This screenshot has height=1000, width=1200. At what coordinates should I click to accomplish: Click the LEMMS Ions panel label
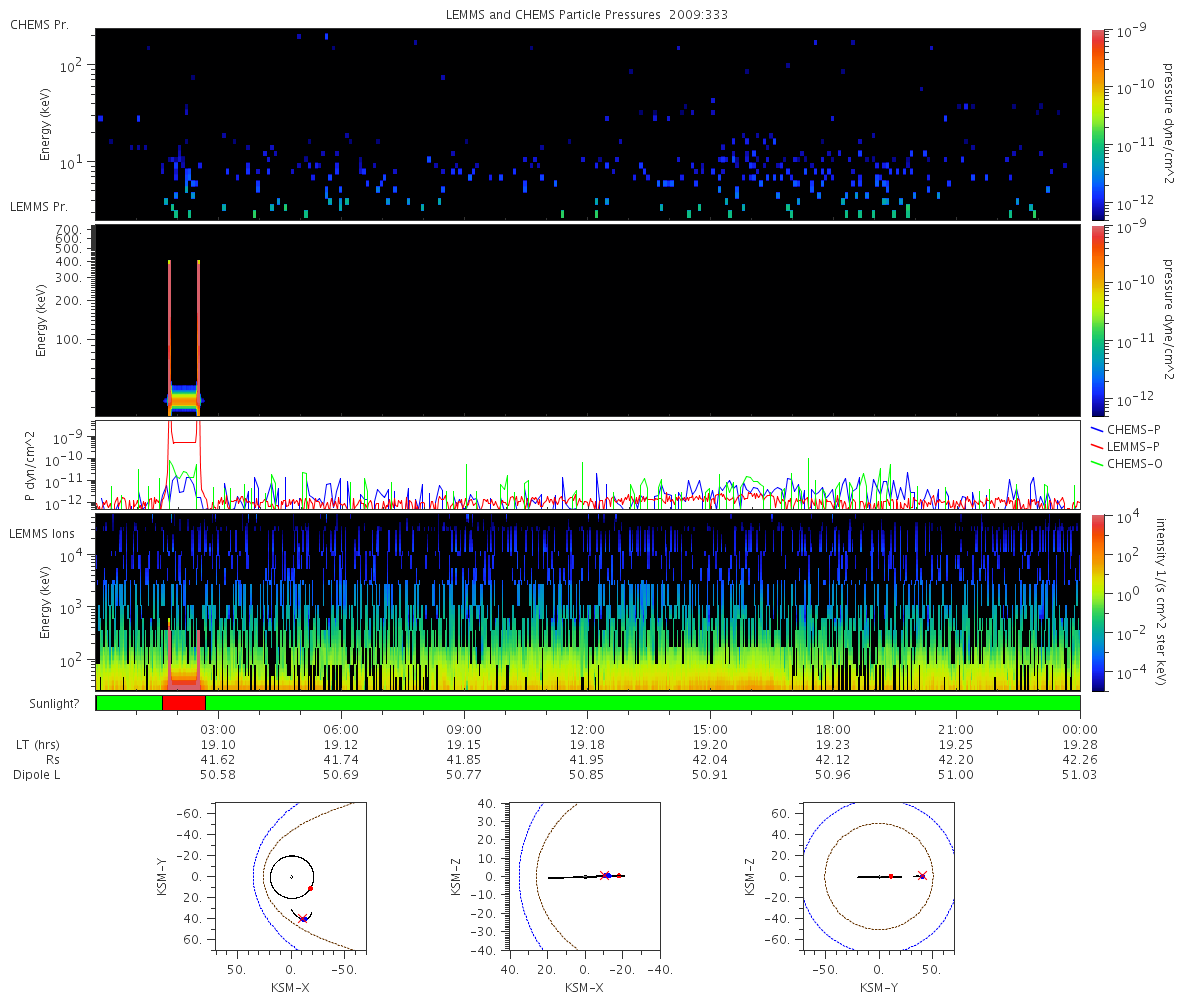click(x=41, y=534)
